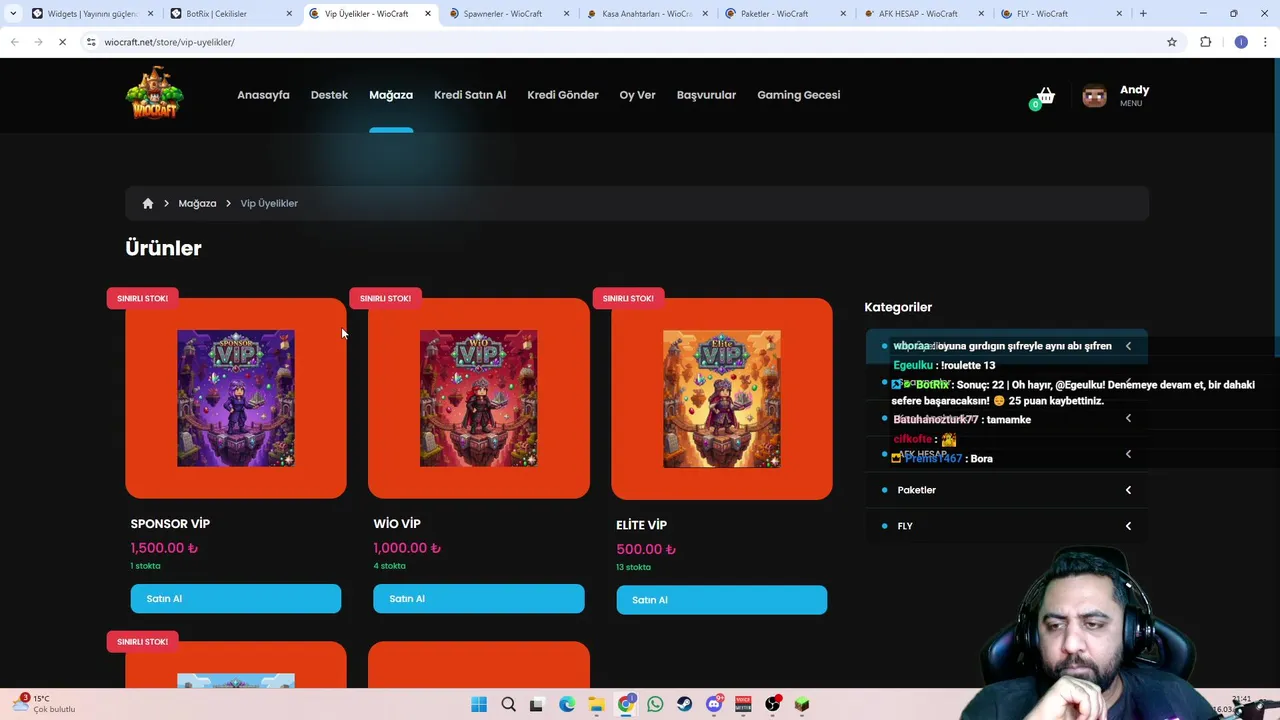
Task: Open the shopping cart icon
Action: [1045, 96]
